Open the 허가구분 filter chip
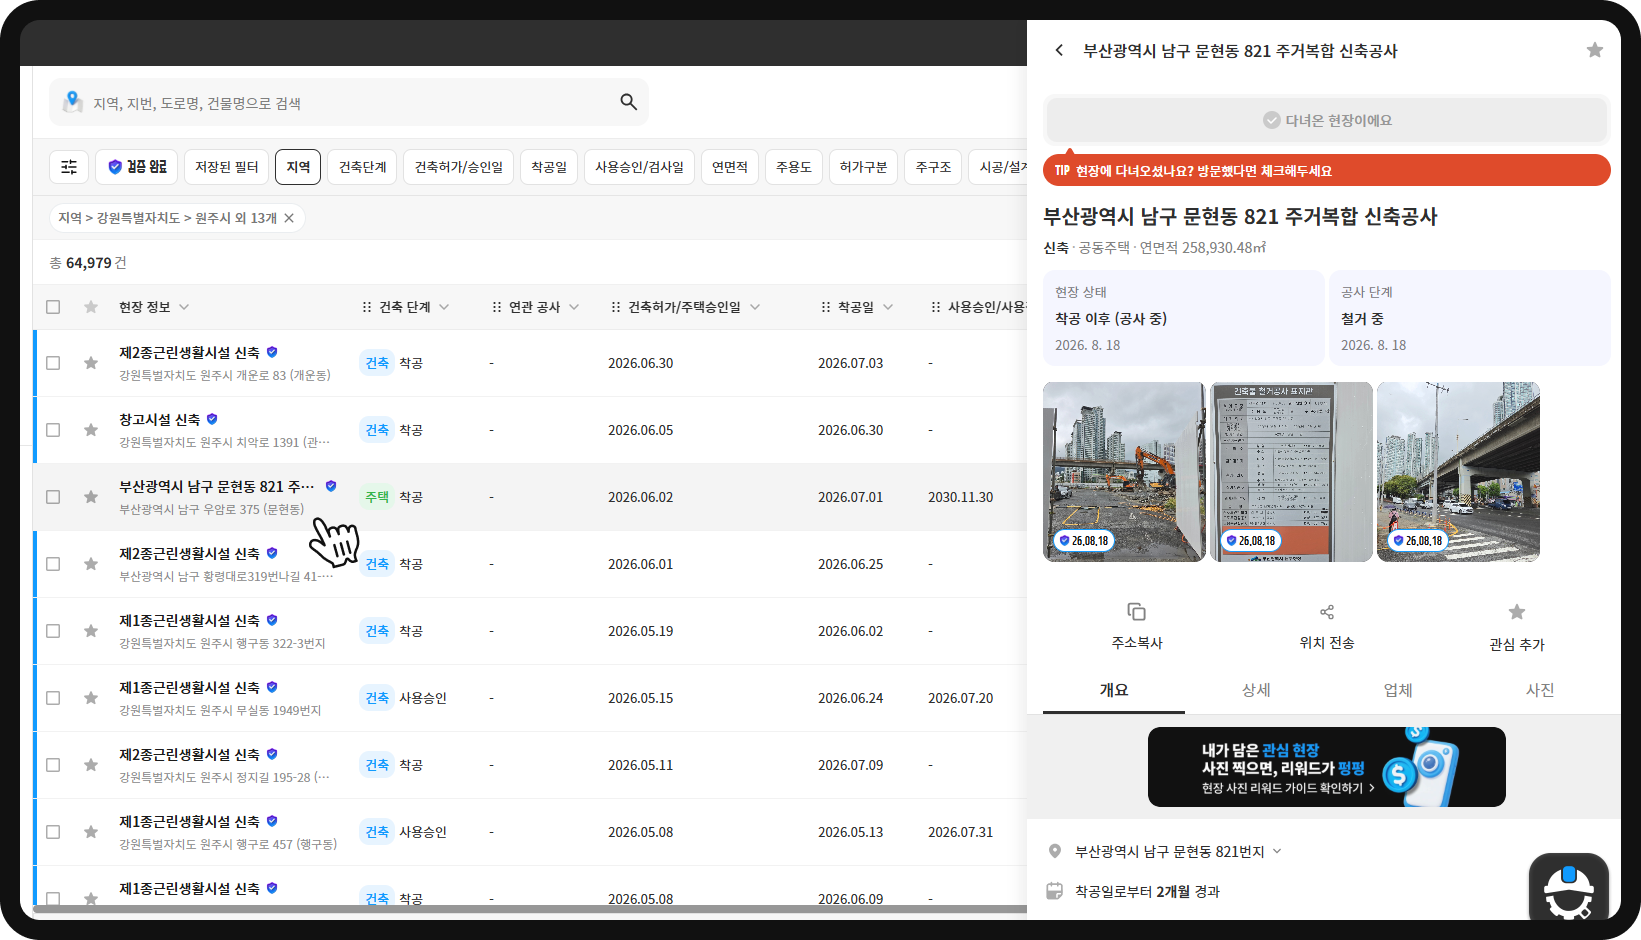The height and width of the screenshot is (940, 1641). click(x=863, y=167)
